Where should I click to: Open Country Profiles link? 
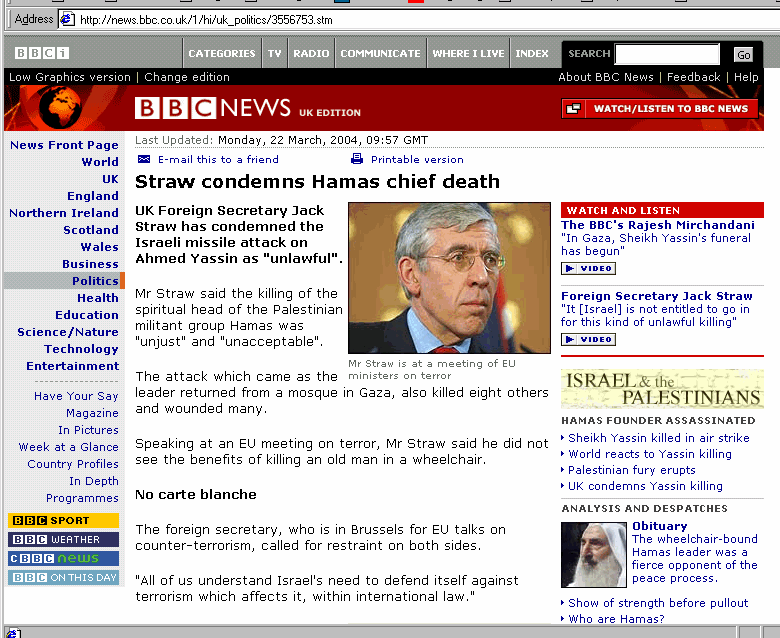coord(73,464)
